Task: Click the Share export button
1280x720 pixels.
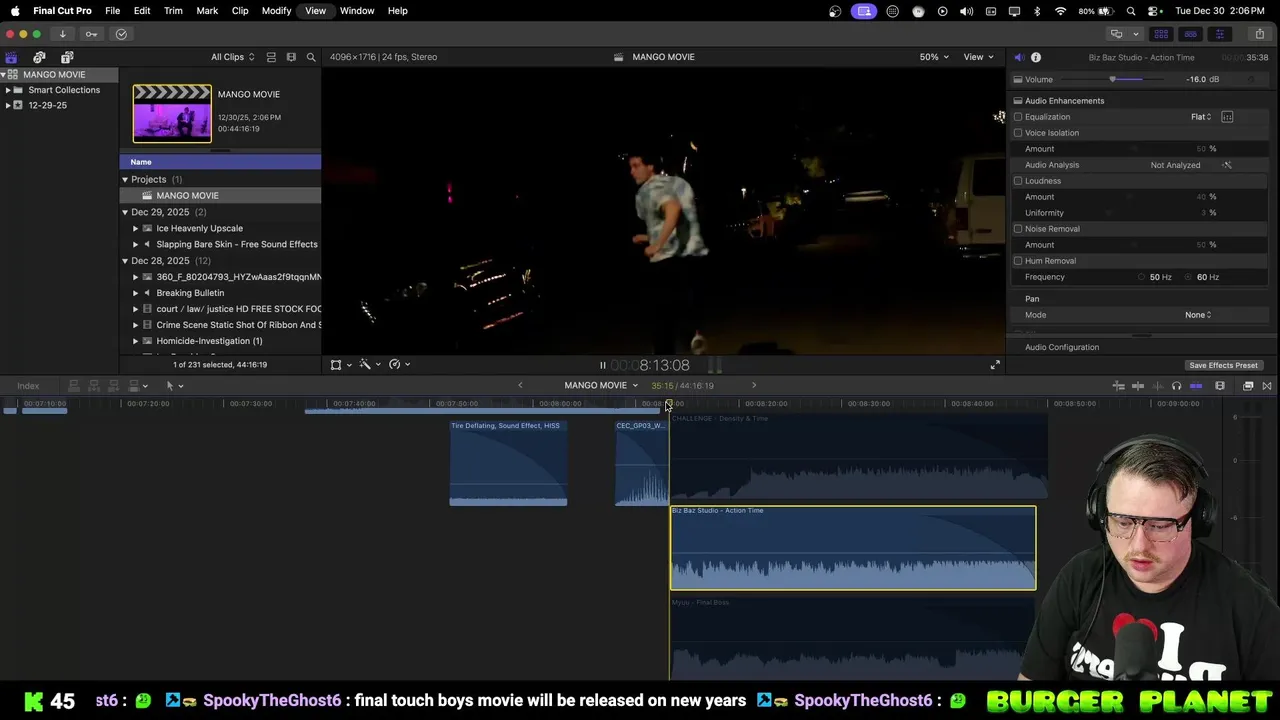Action: pos(1259,34)
